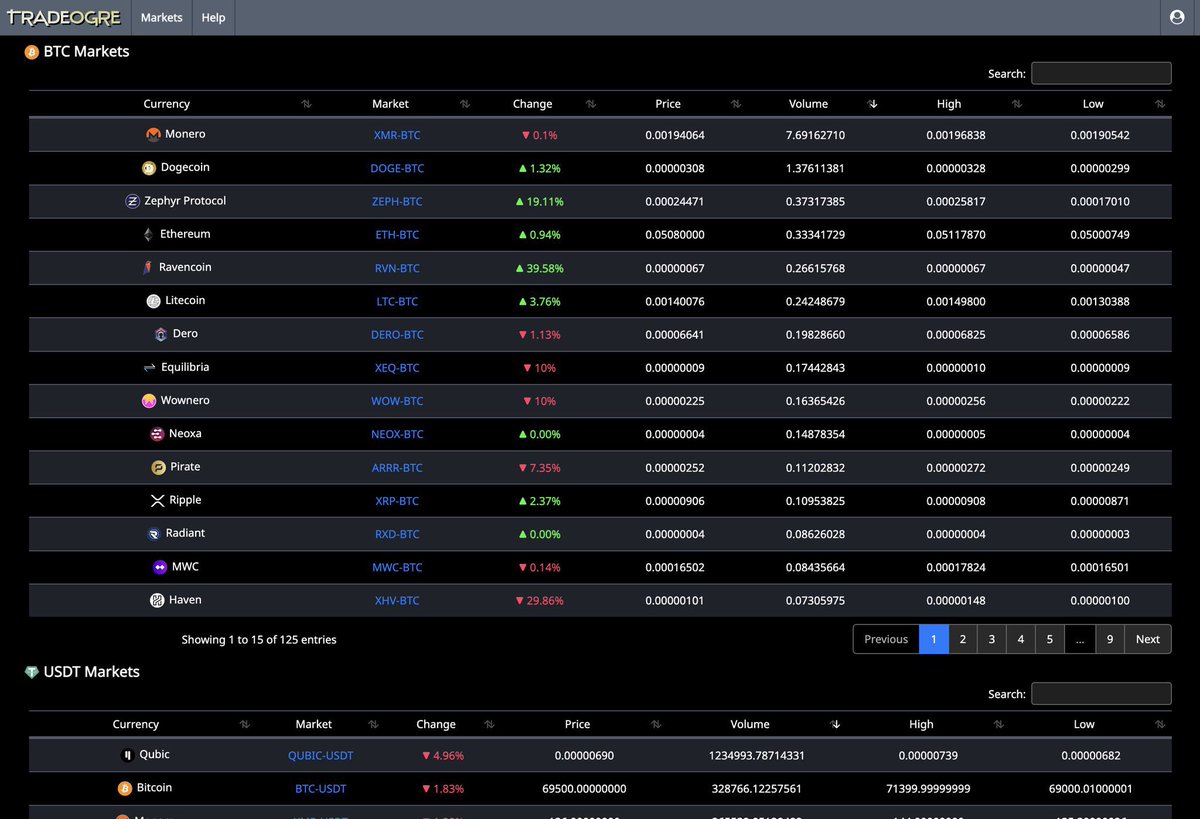Viewport: 1200px width, 819px height.
Task: Click the Next pagination button
Action: point(1148,639)
